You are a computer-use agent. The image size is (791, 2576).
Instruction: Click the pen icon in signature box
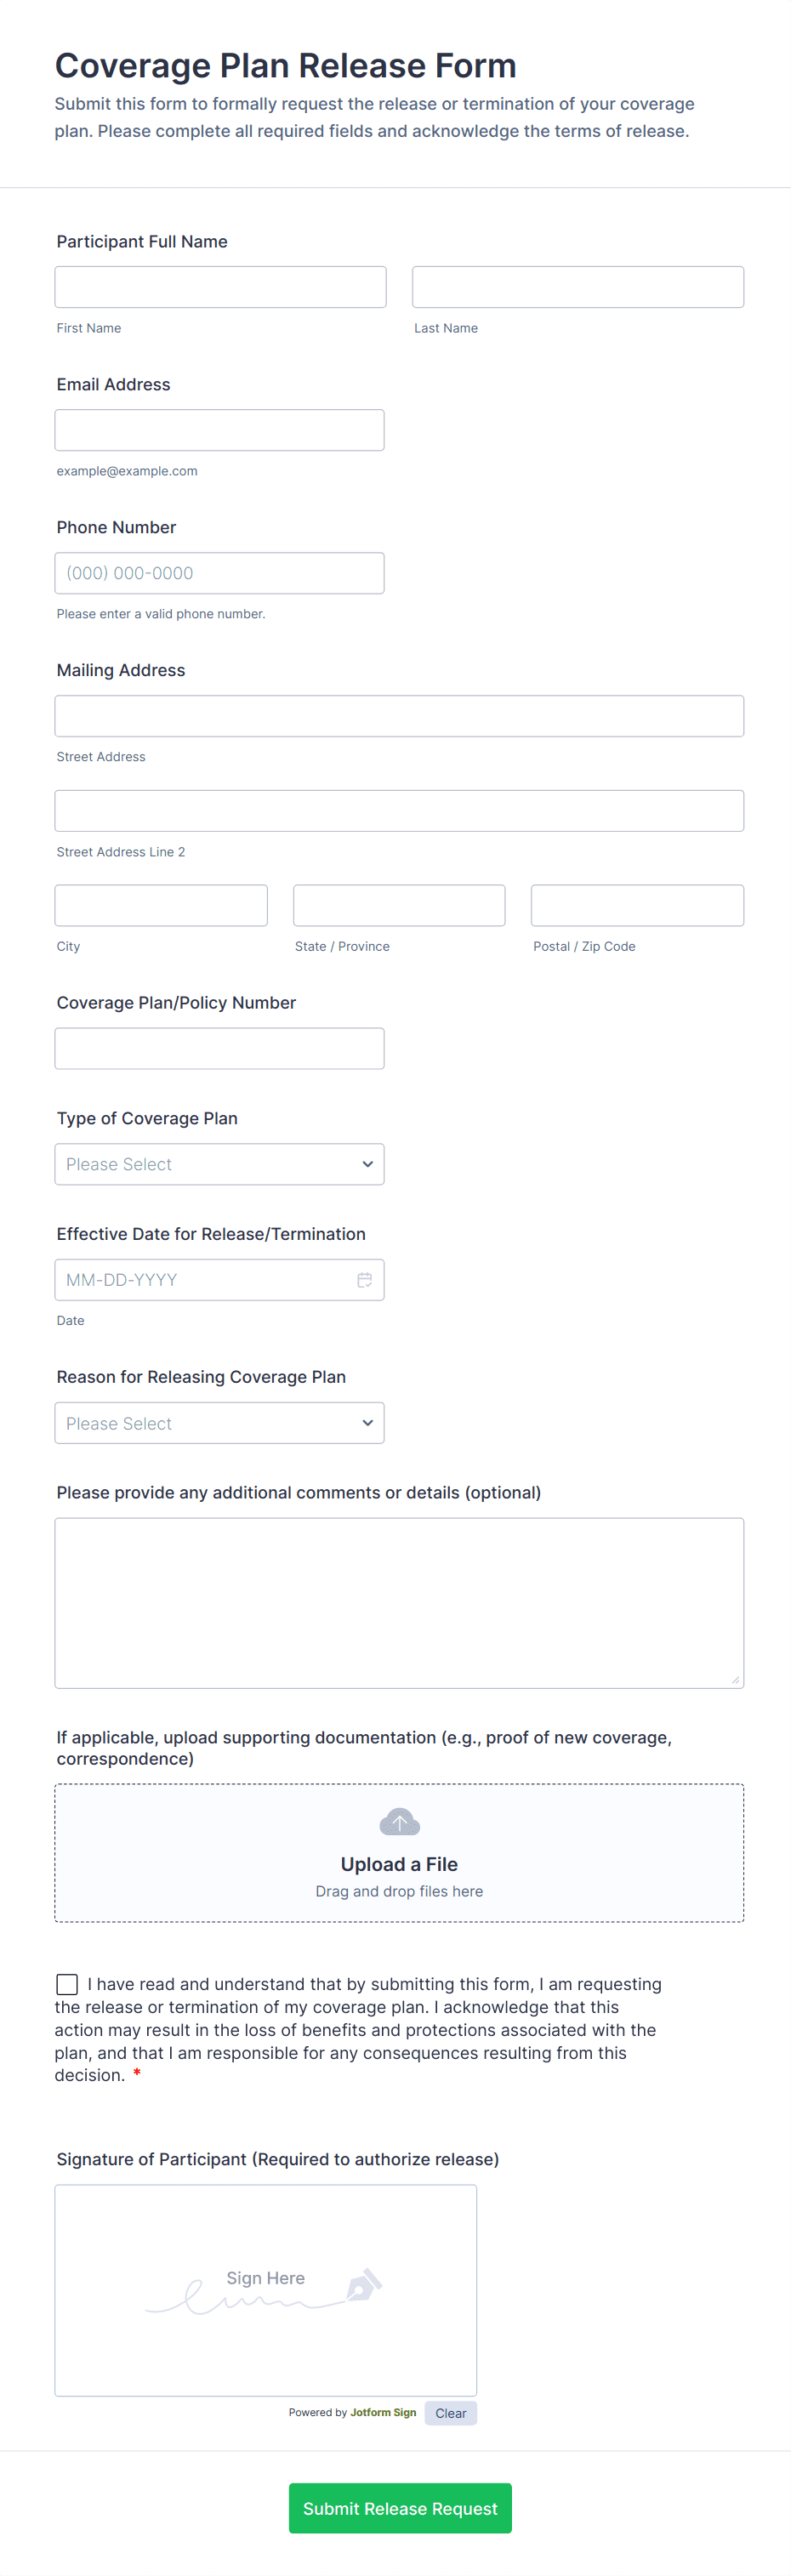coord(363,2285)
